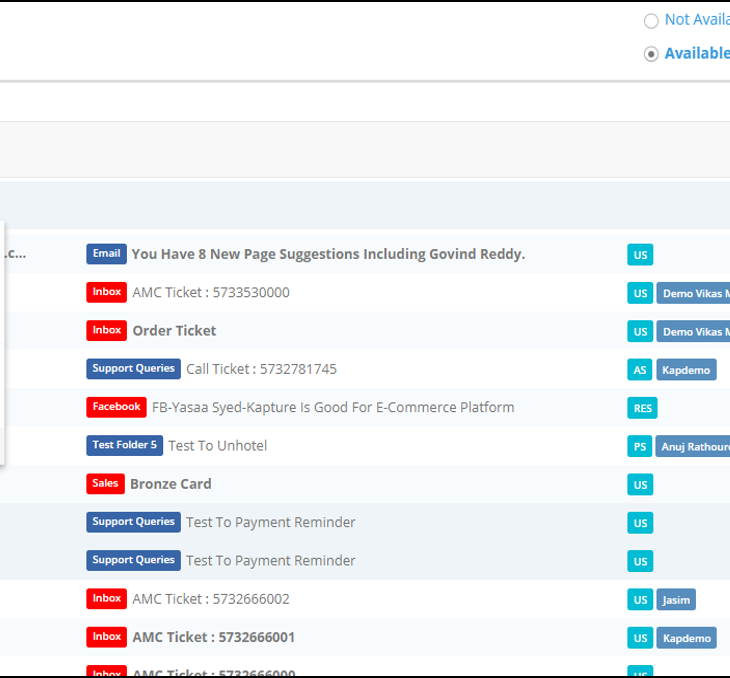This screenshot has height=678, width=730.
Task: Click US badge on Bronze Card row
Action: pos(640,485)
